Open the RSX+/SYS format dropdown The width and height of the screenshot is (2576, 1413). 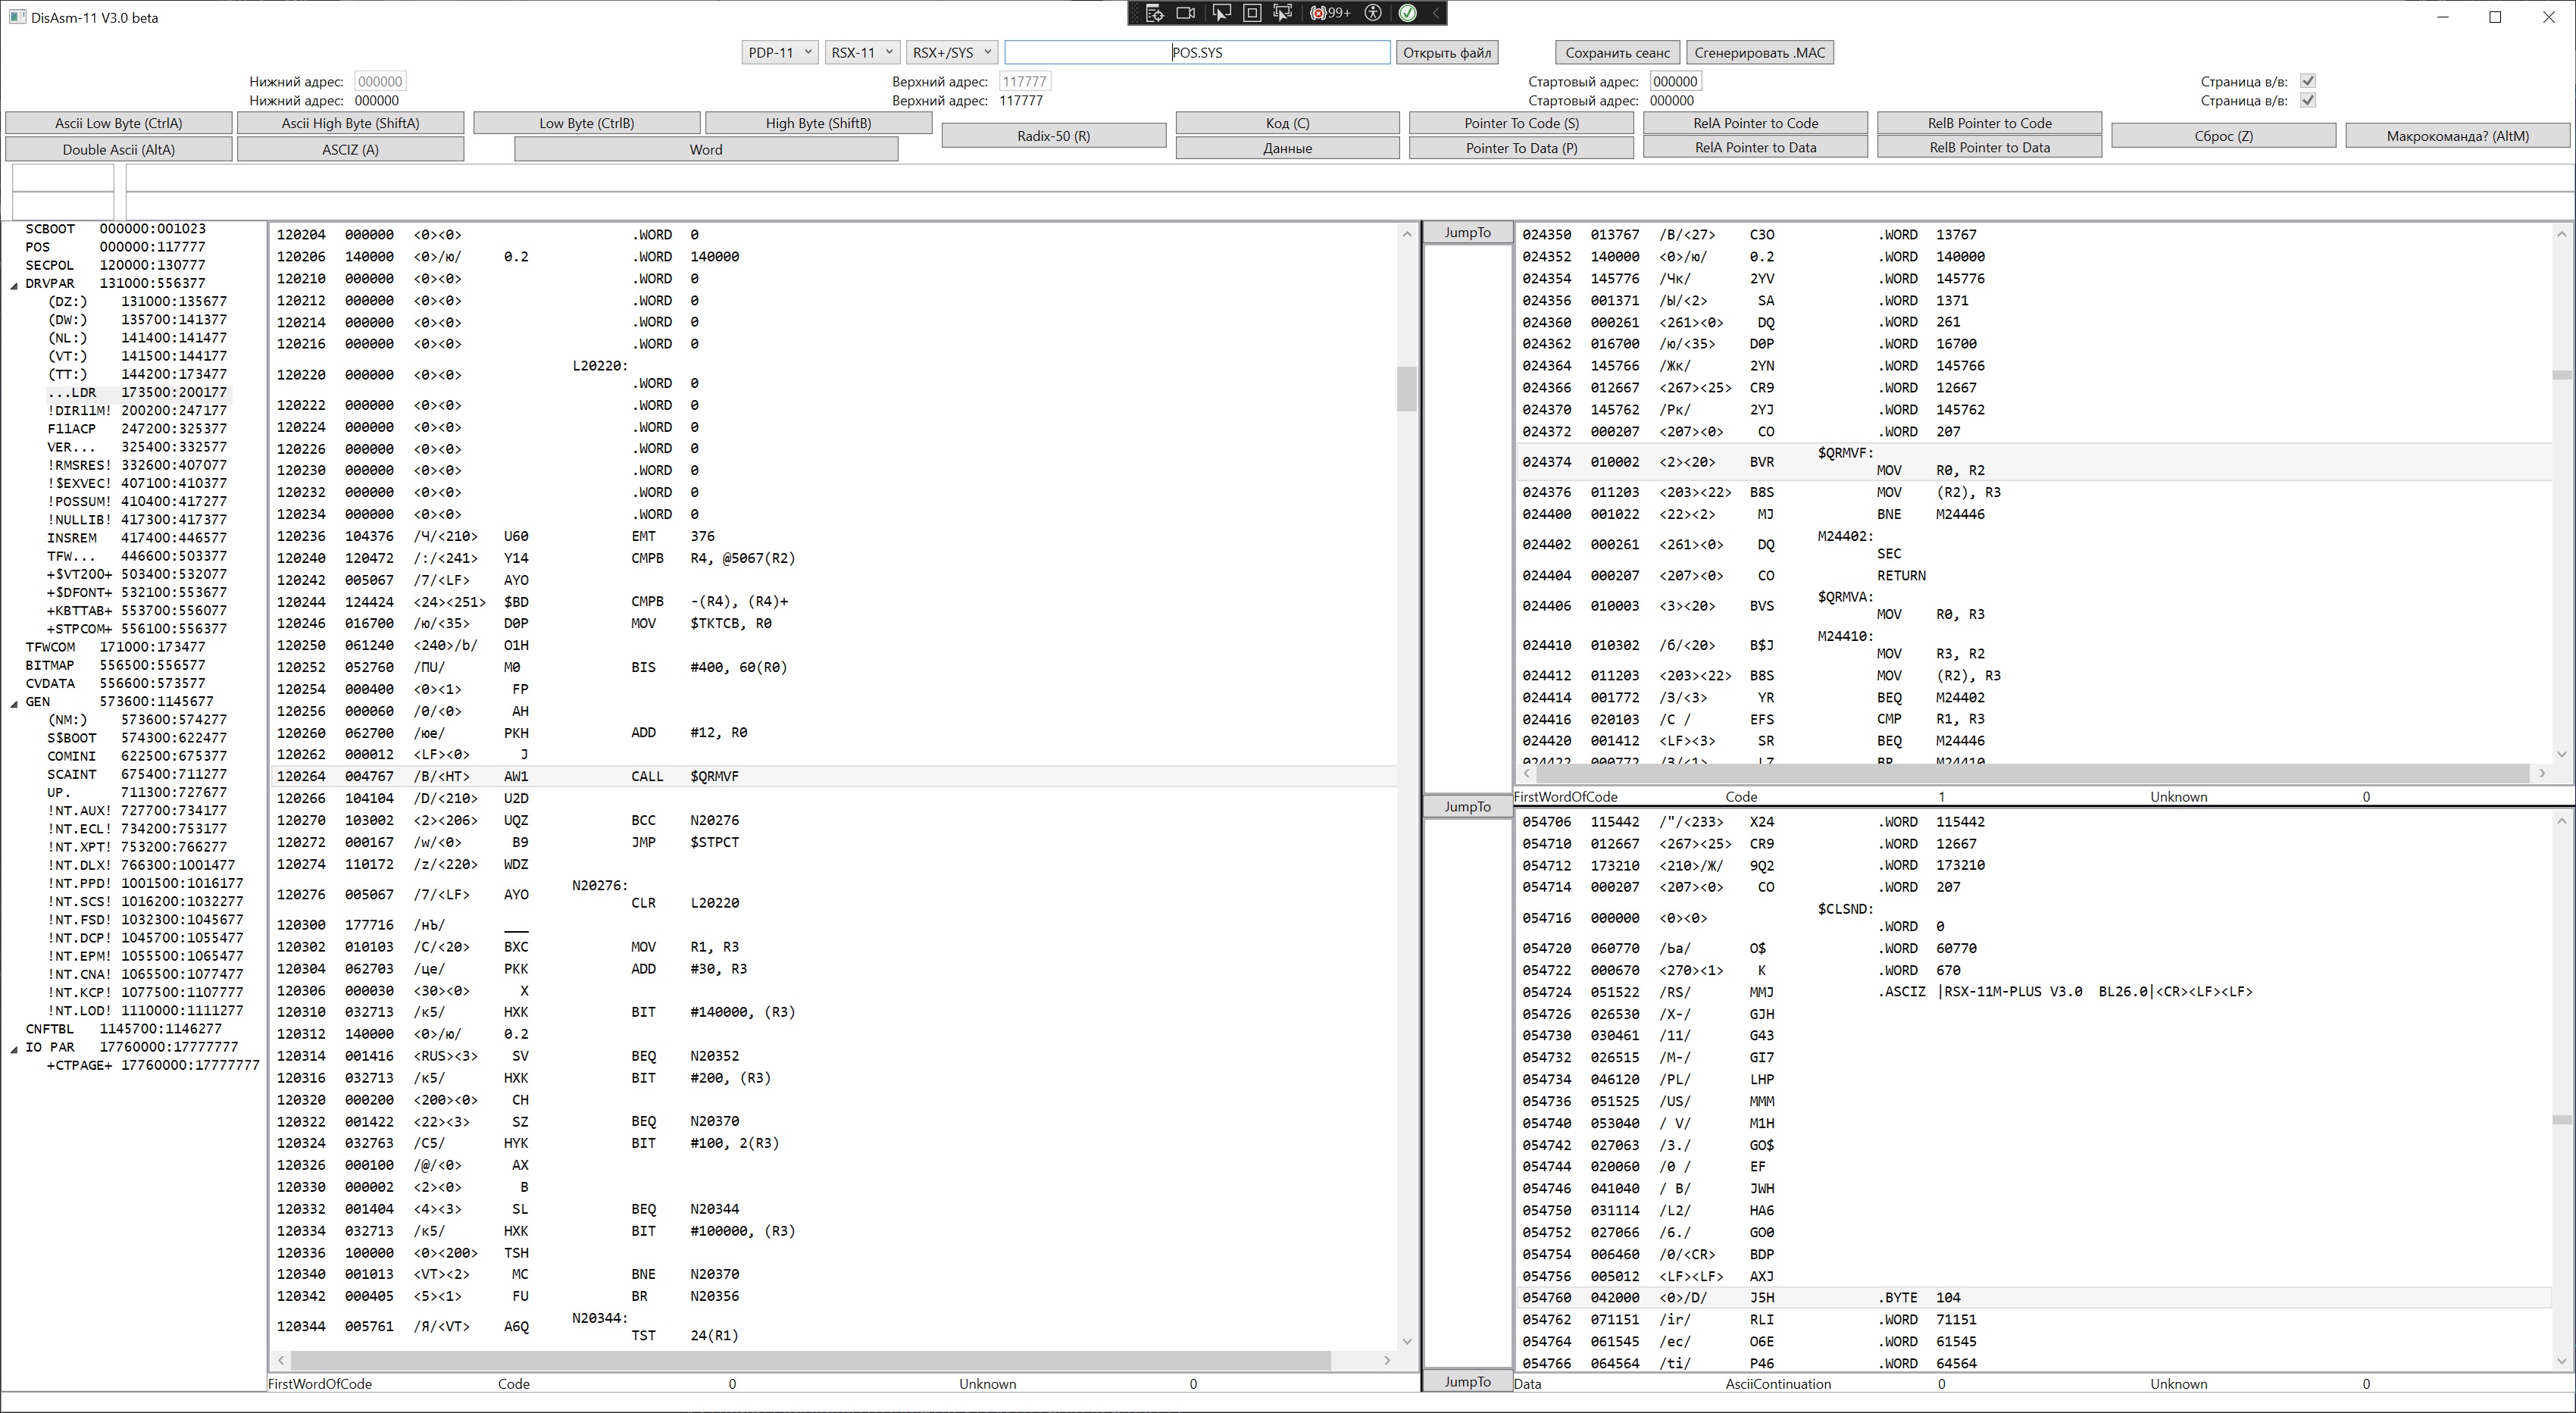tap(952, 52)
